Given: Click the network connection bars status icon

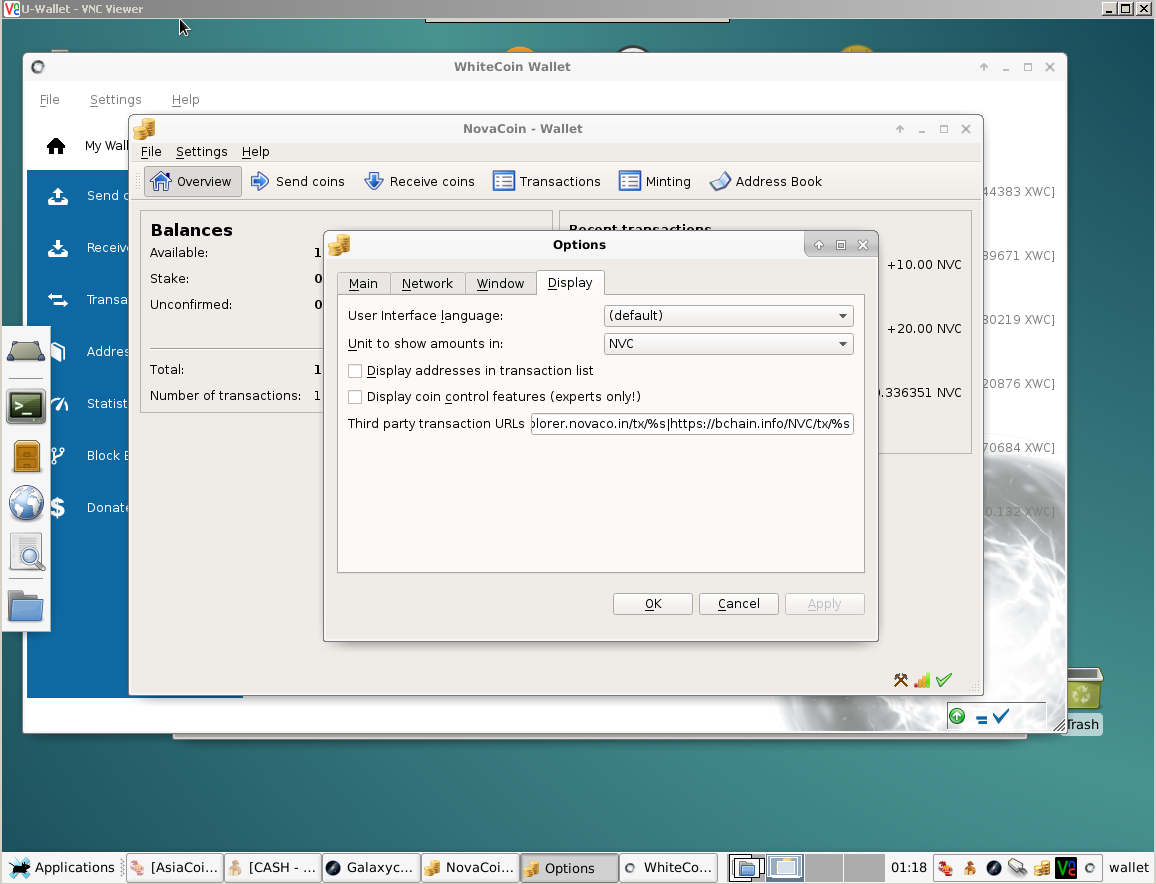Looking at the screenshot, I should [x=922, y=680].
